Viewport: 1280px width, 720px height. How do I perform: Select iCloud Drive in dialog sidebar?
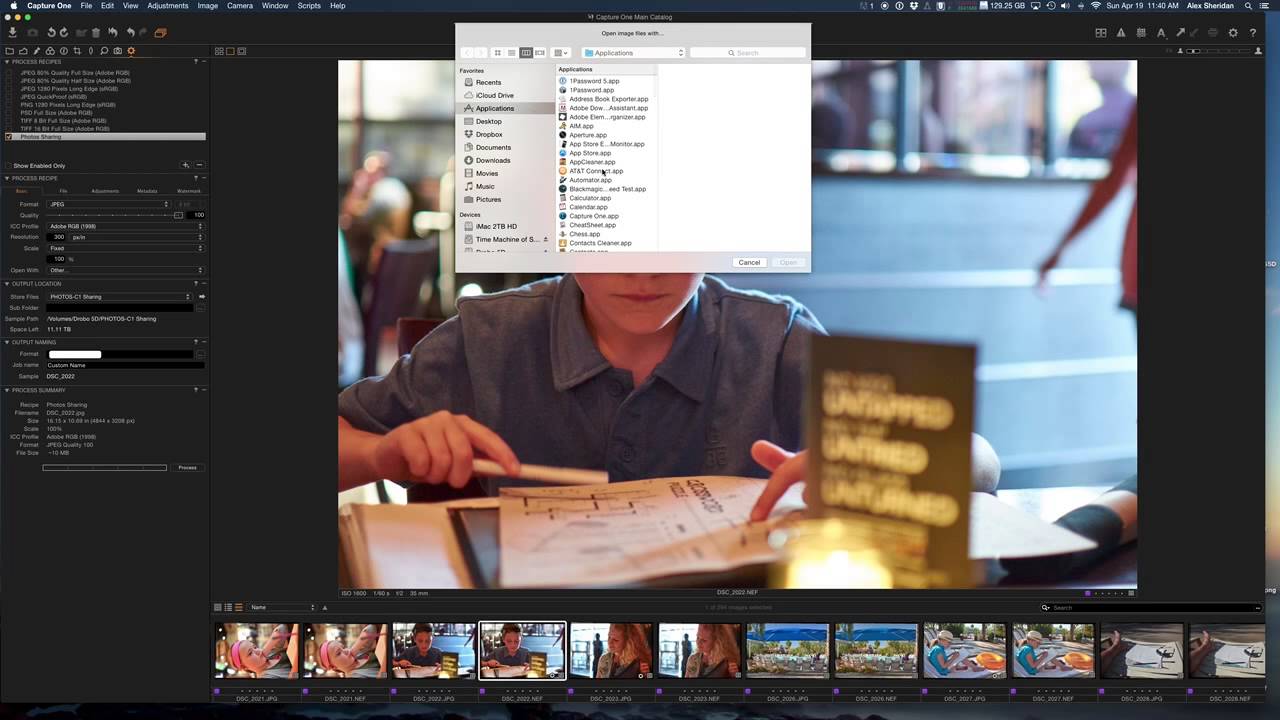(x=494, y=95)
